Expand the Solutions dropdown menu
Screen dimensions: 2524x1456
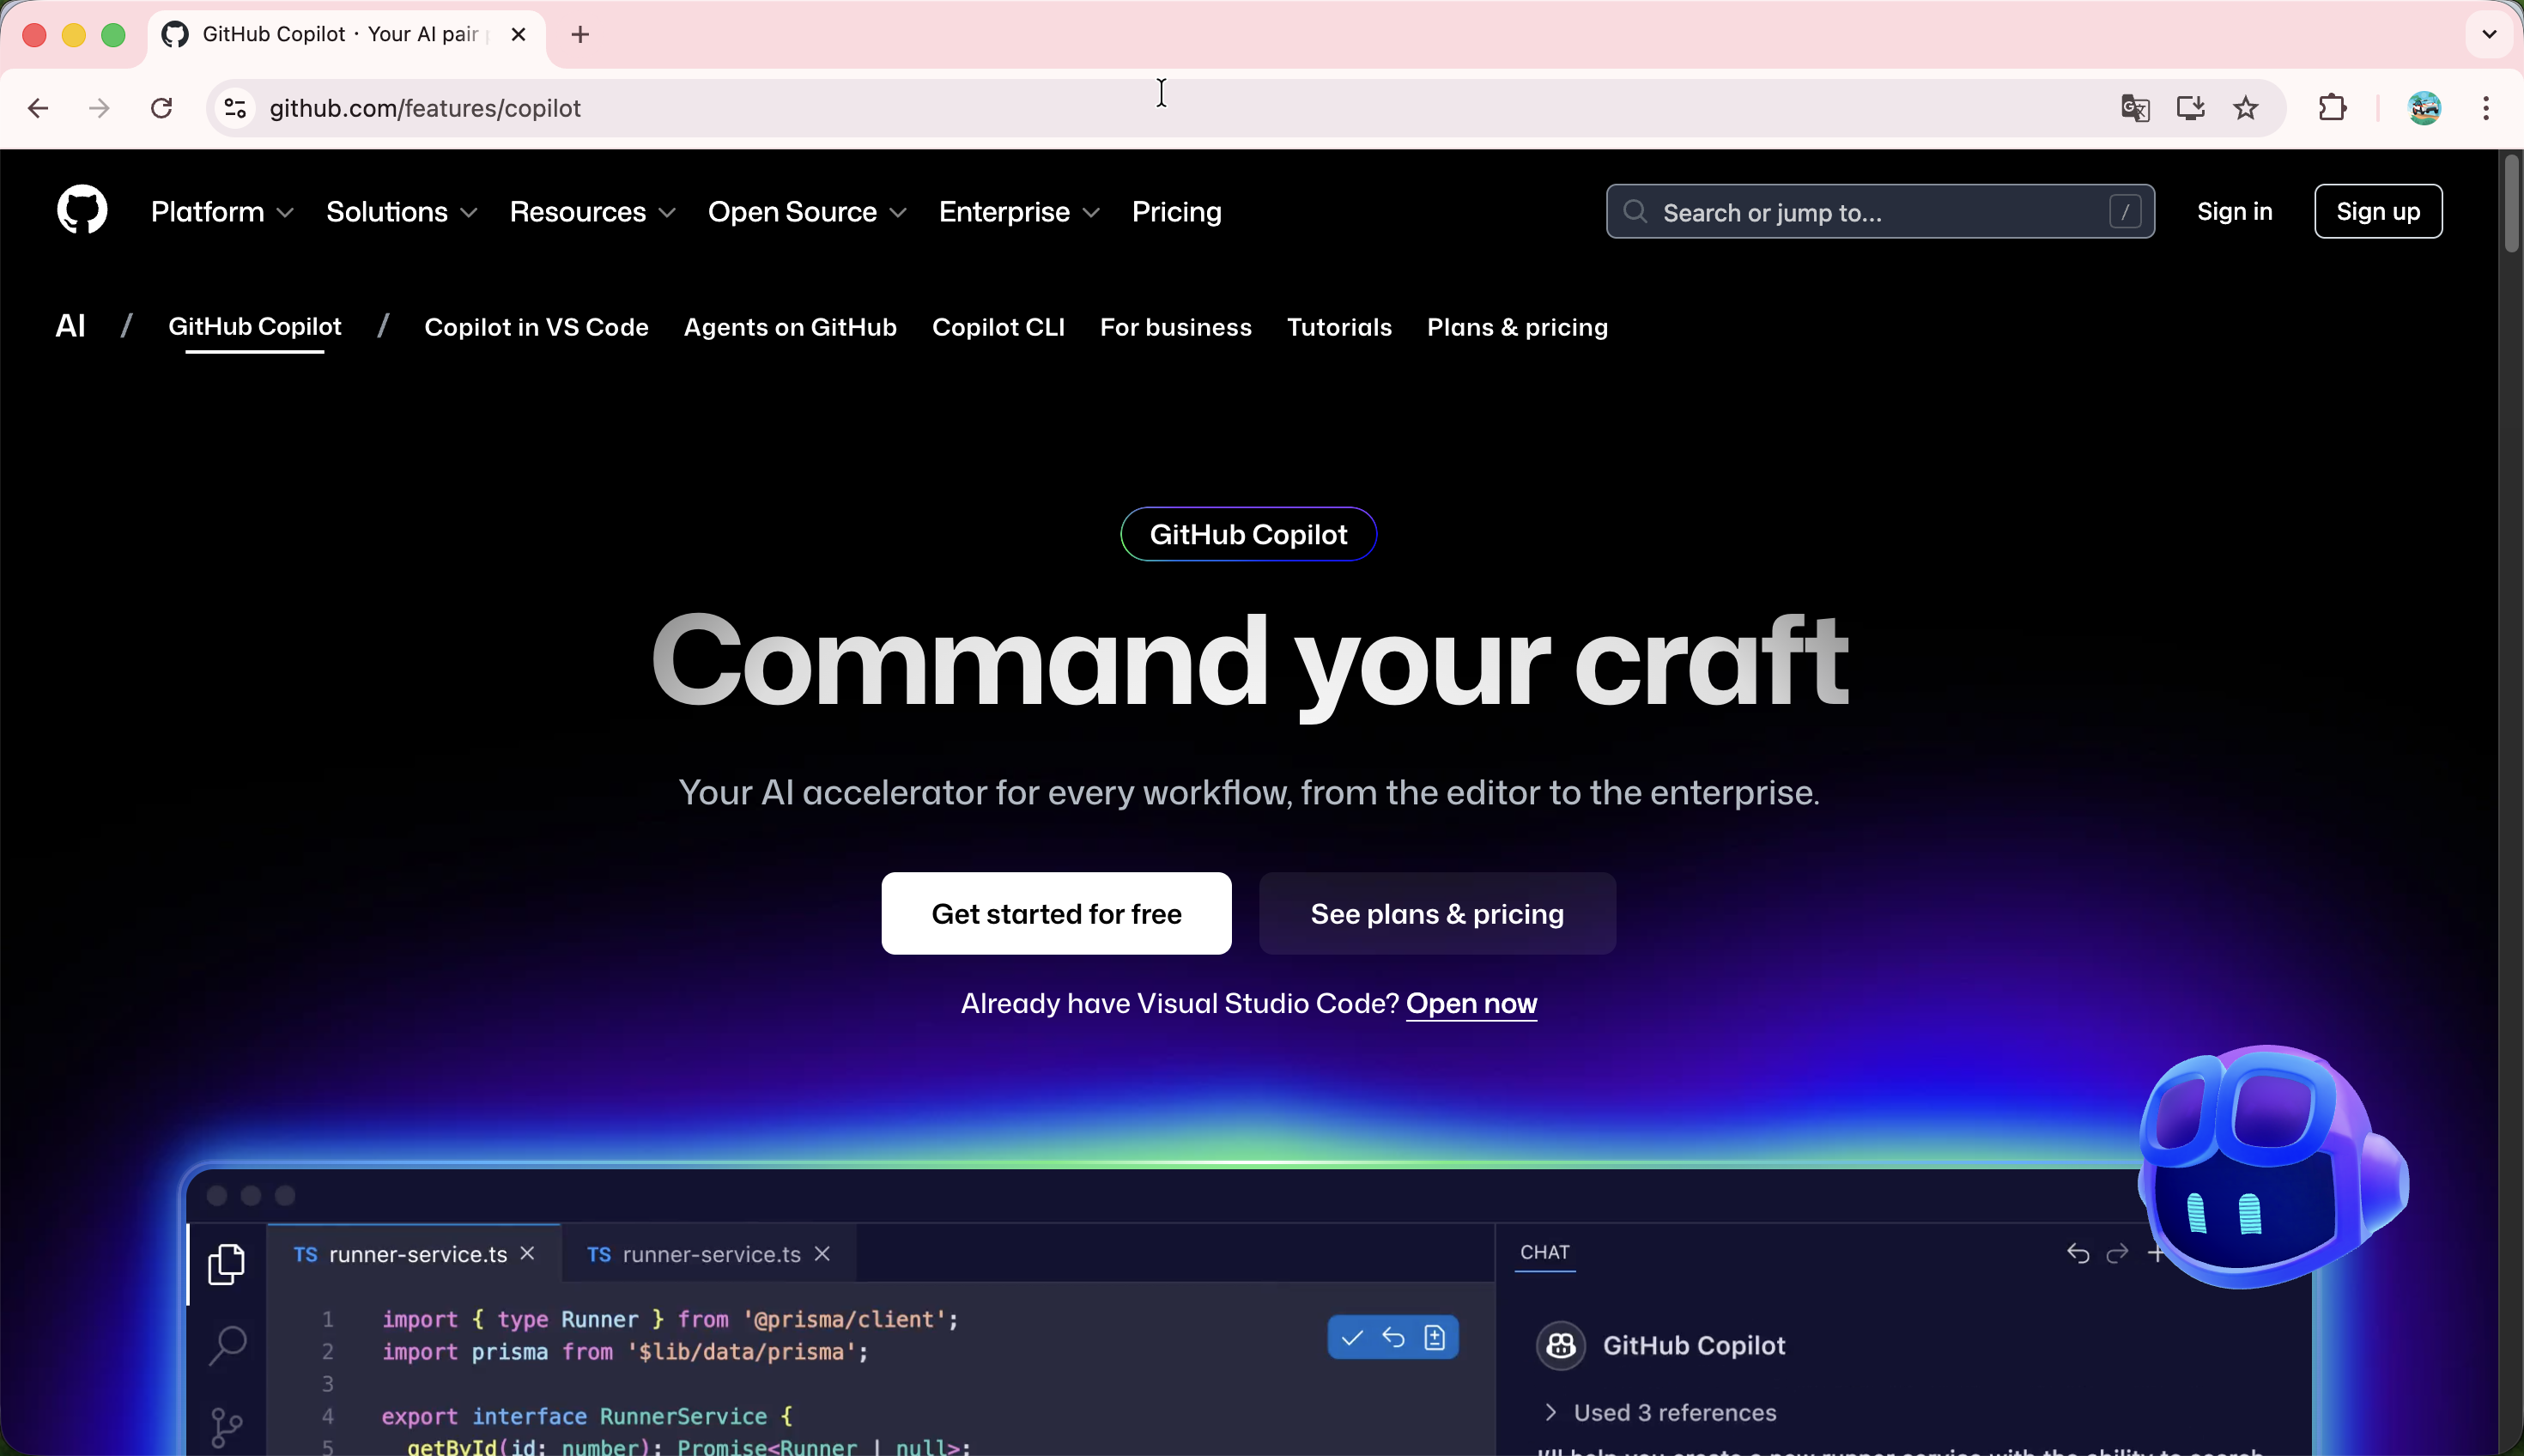[x=401, y=212]
